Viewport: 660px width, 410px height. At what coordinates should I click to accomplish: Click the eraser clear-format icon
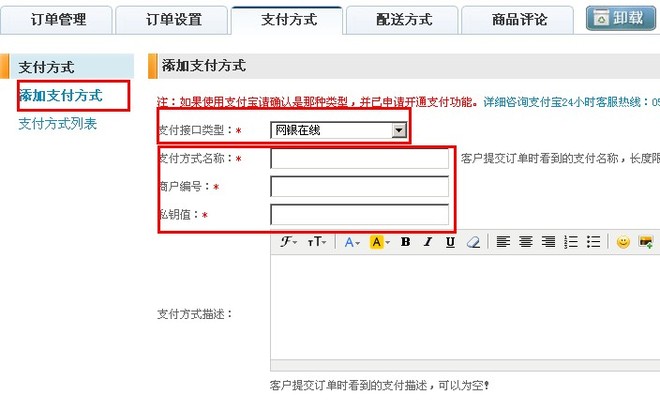473,242
